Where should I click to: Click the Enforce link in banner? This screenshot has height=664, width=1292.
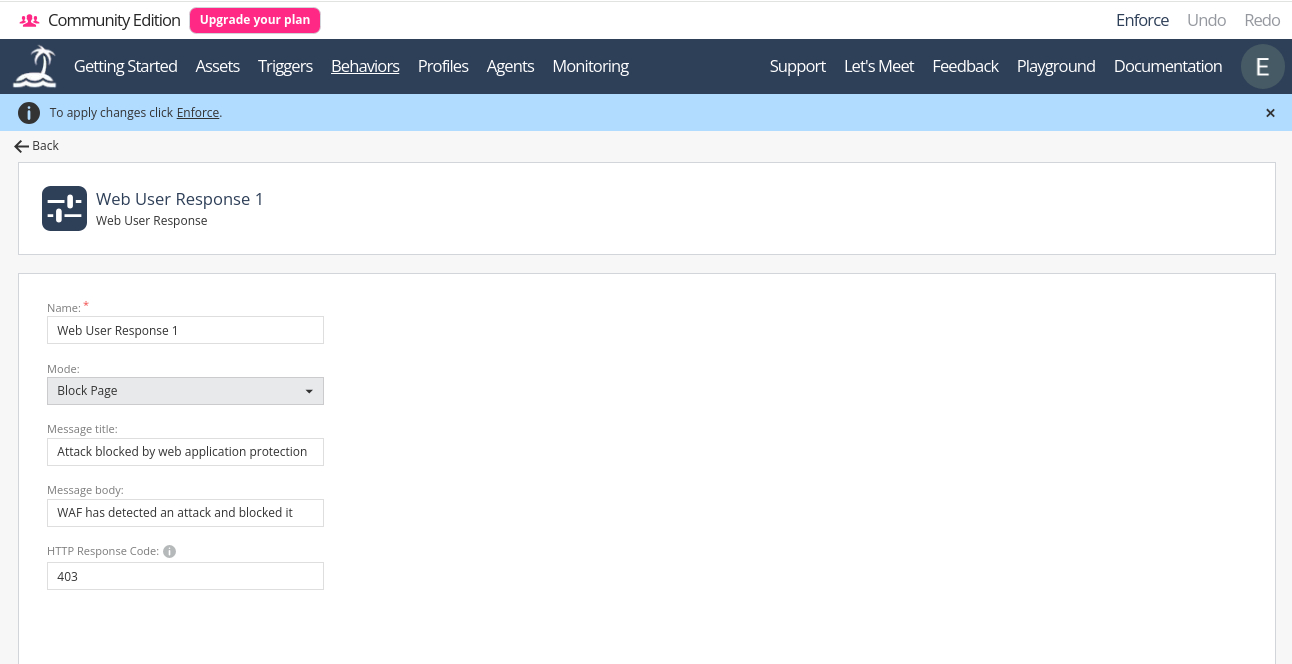pyautogui.click(x=198, y=113)
